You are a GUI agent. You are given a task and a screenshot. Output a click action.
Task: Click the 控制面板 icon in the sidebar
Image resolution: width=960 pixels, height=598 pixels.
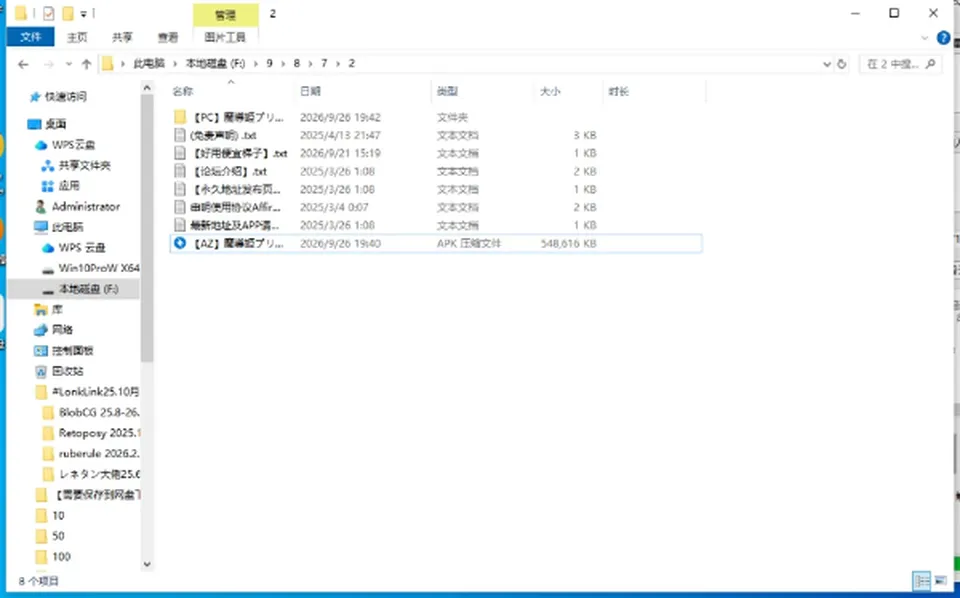pyautogui.click(x=41, y=351)
